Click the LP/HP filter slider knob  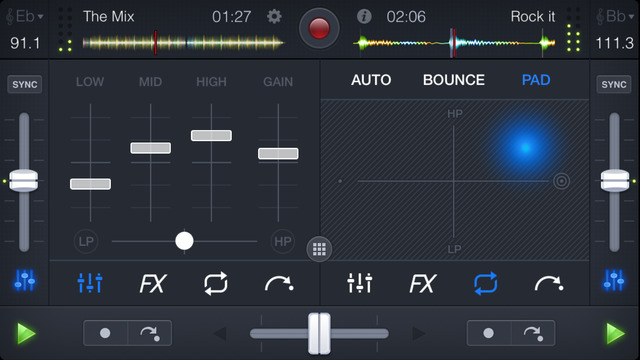tap(184, 241)
